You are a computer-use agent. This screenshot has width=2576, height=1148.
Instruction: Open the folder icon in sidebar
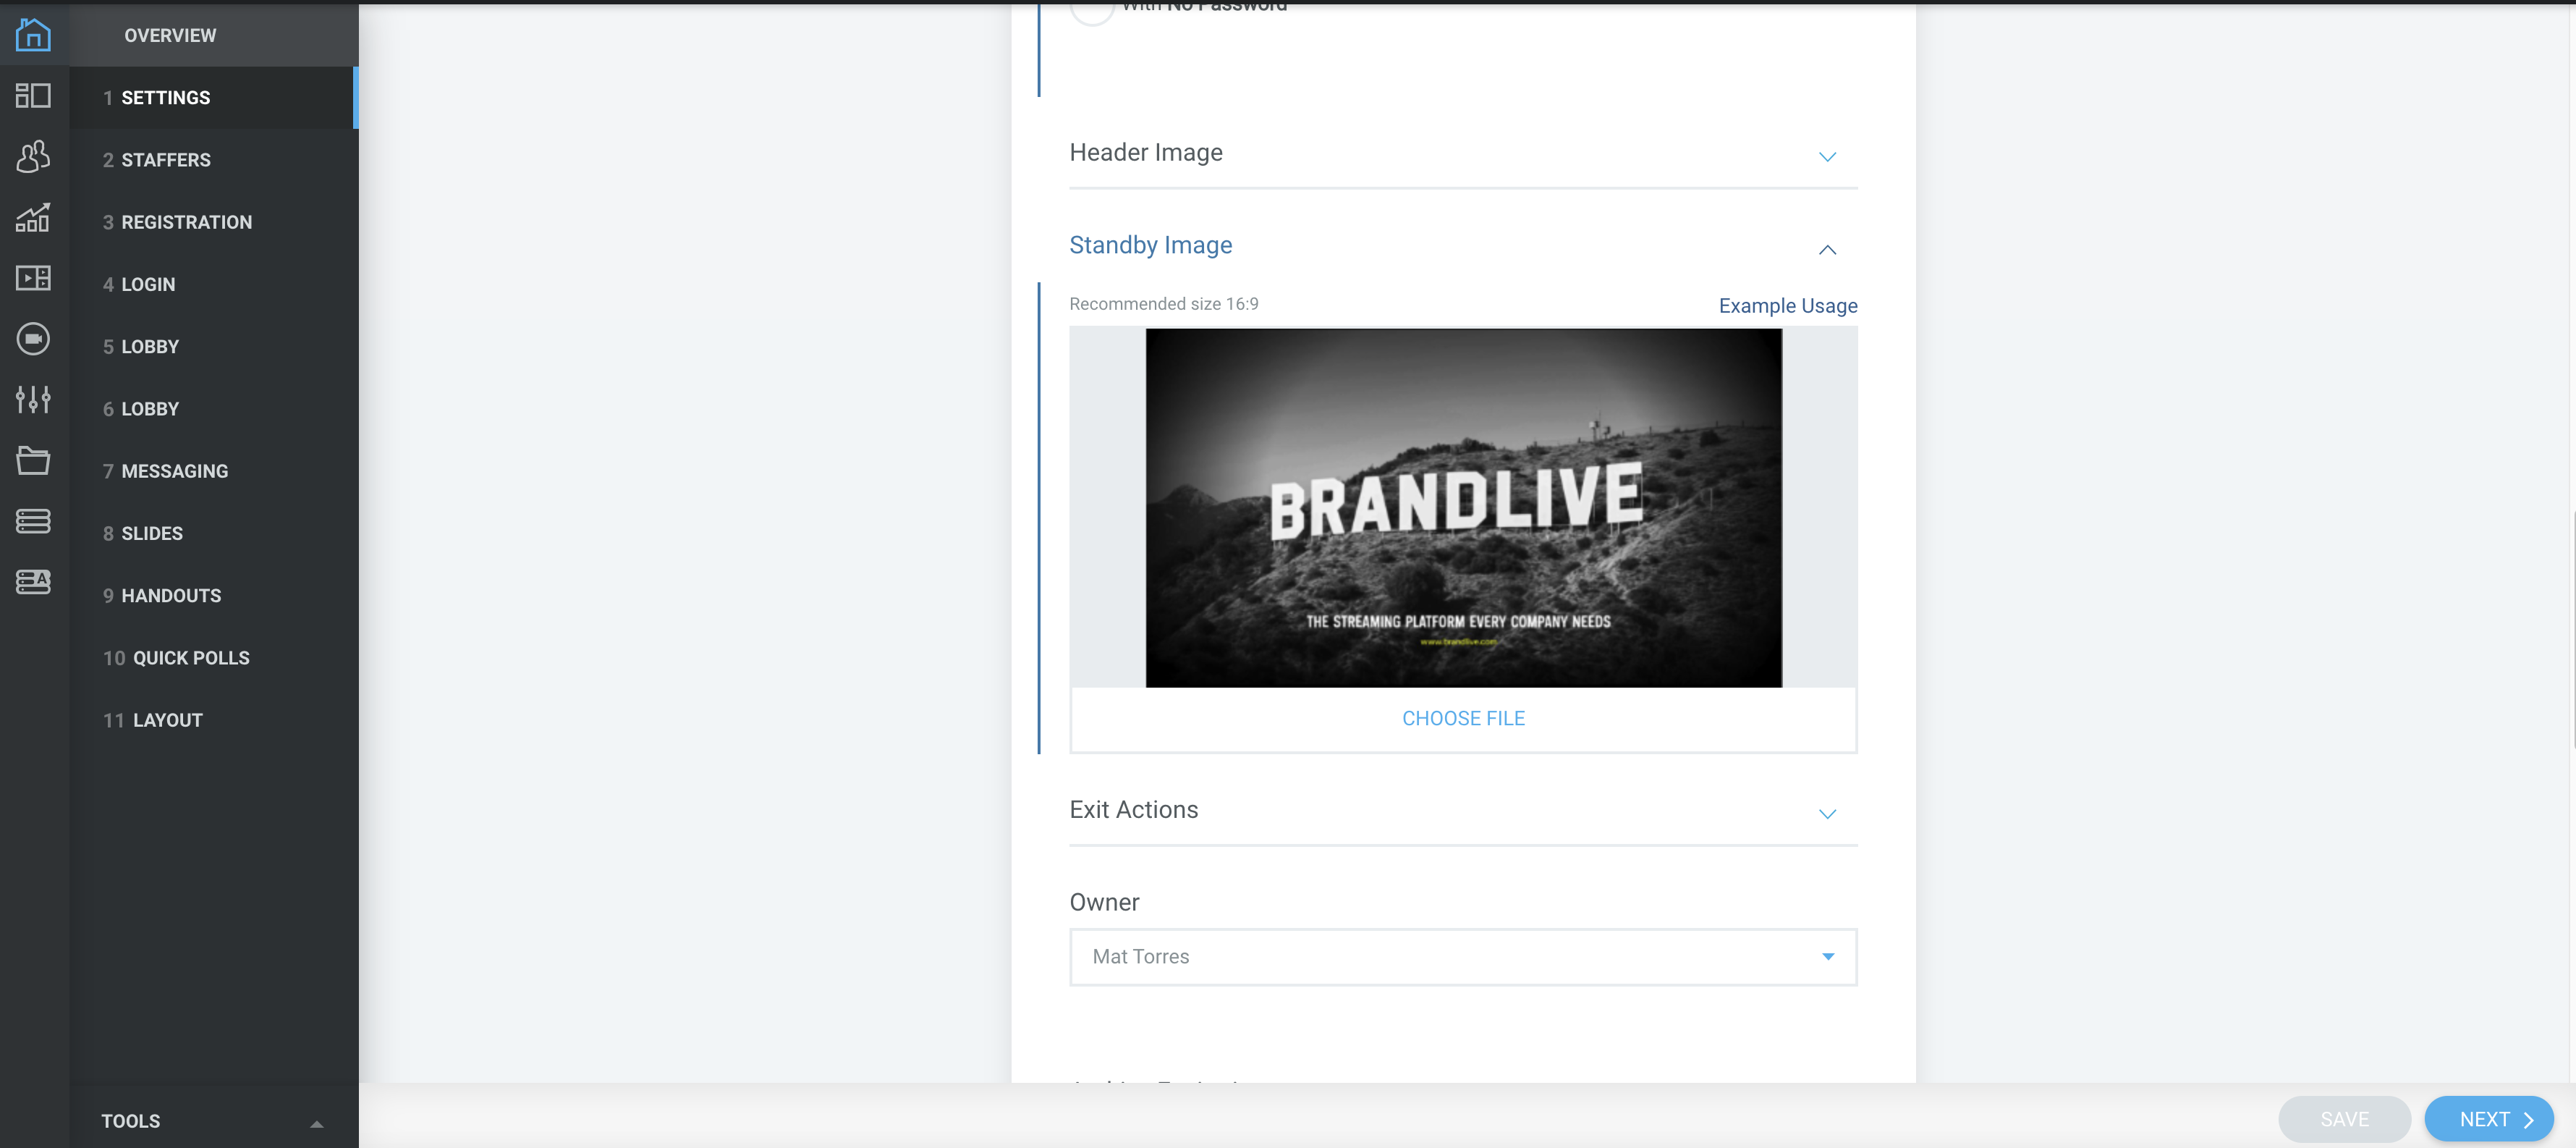click(x=33, y=461)
